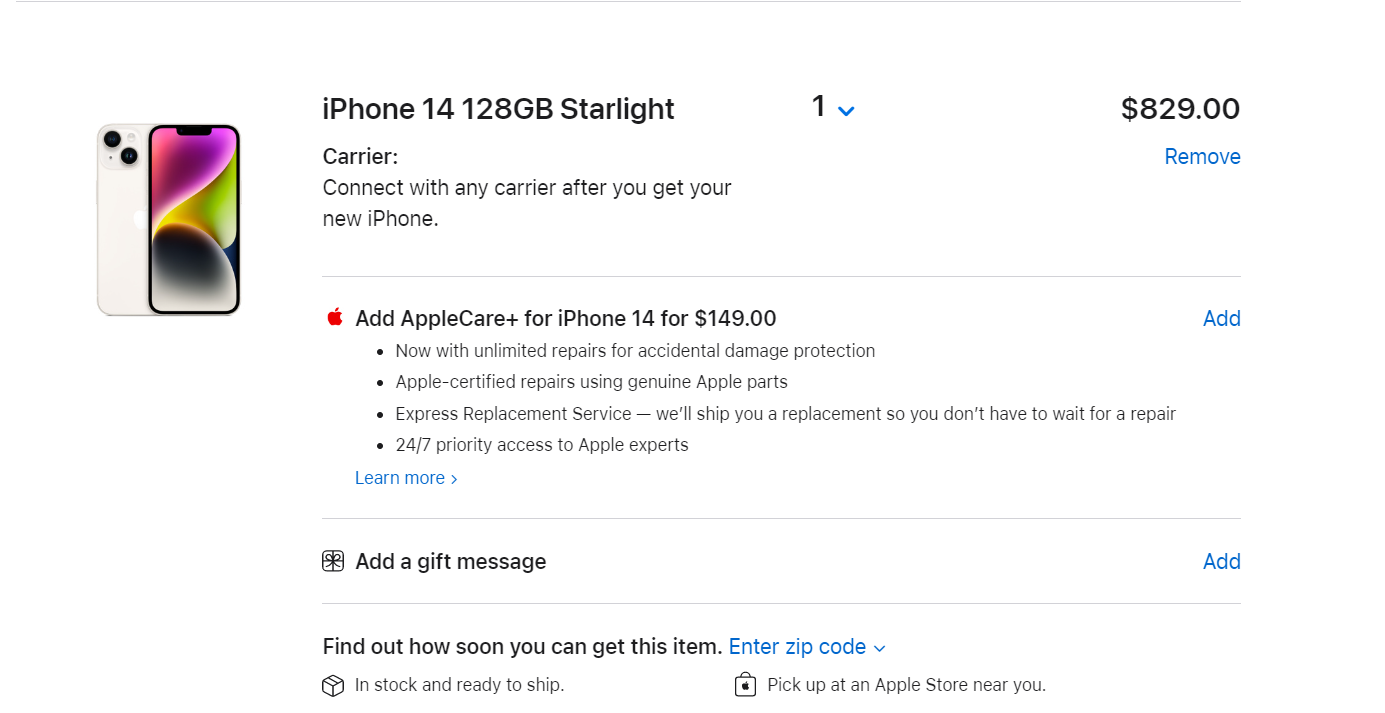This screenshot has height=713, width=1385.
Task: Add AppleCare+ for iPhone 14
Action: (x=1221, y=318)
